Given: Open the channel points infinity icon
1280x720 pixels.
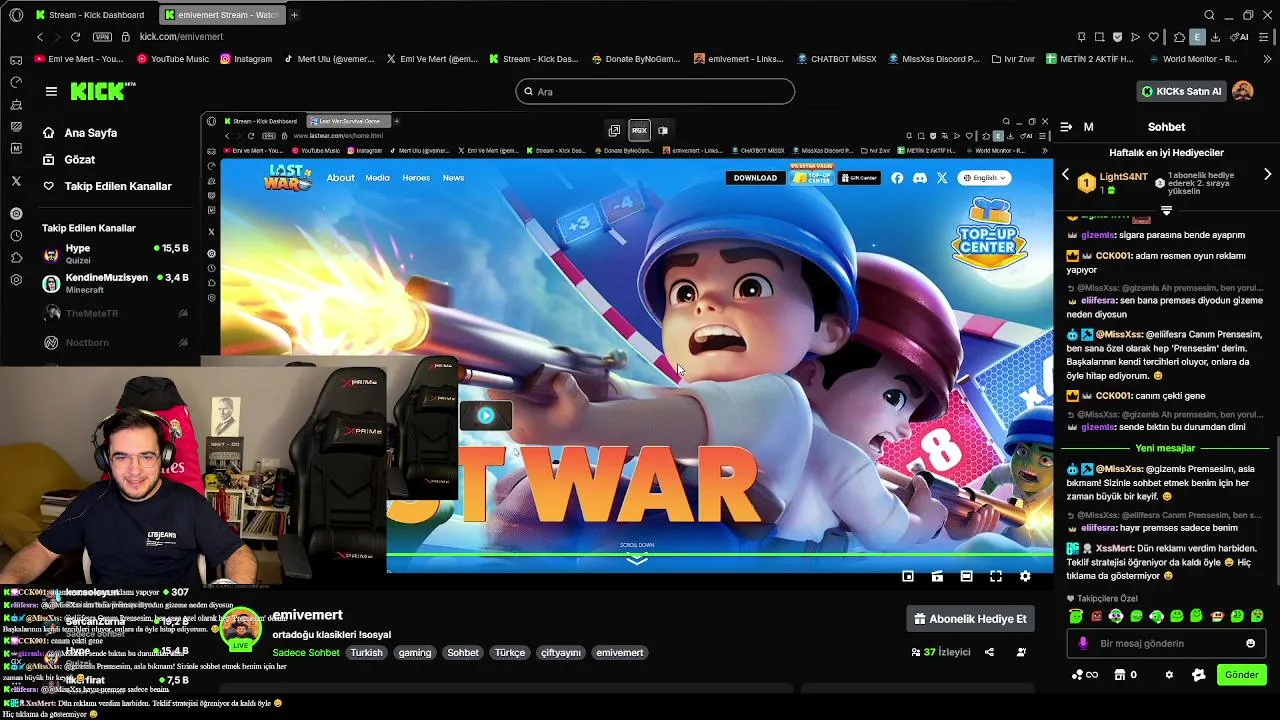Looking at the screenshot, I should pyautogui.click(x=1084, y=675).
